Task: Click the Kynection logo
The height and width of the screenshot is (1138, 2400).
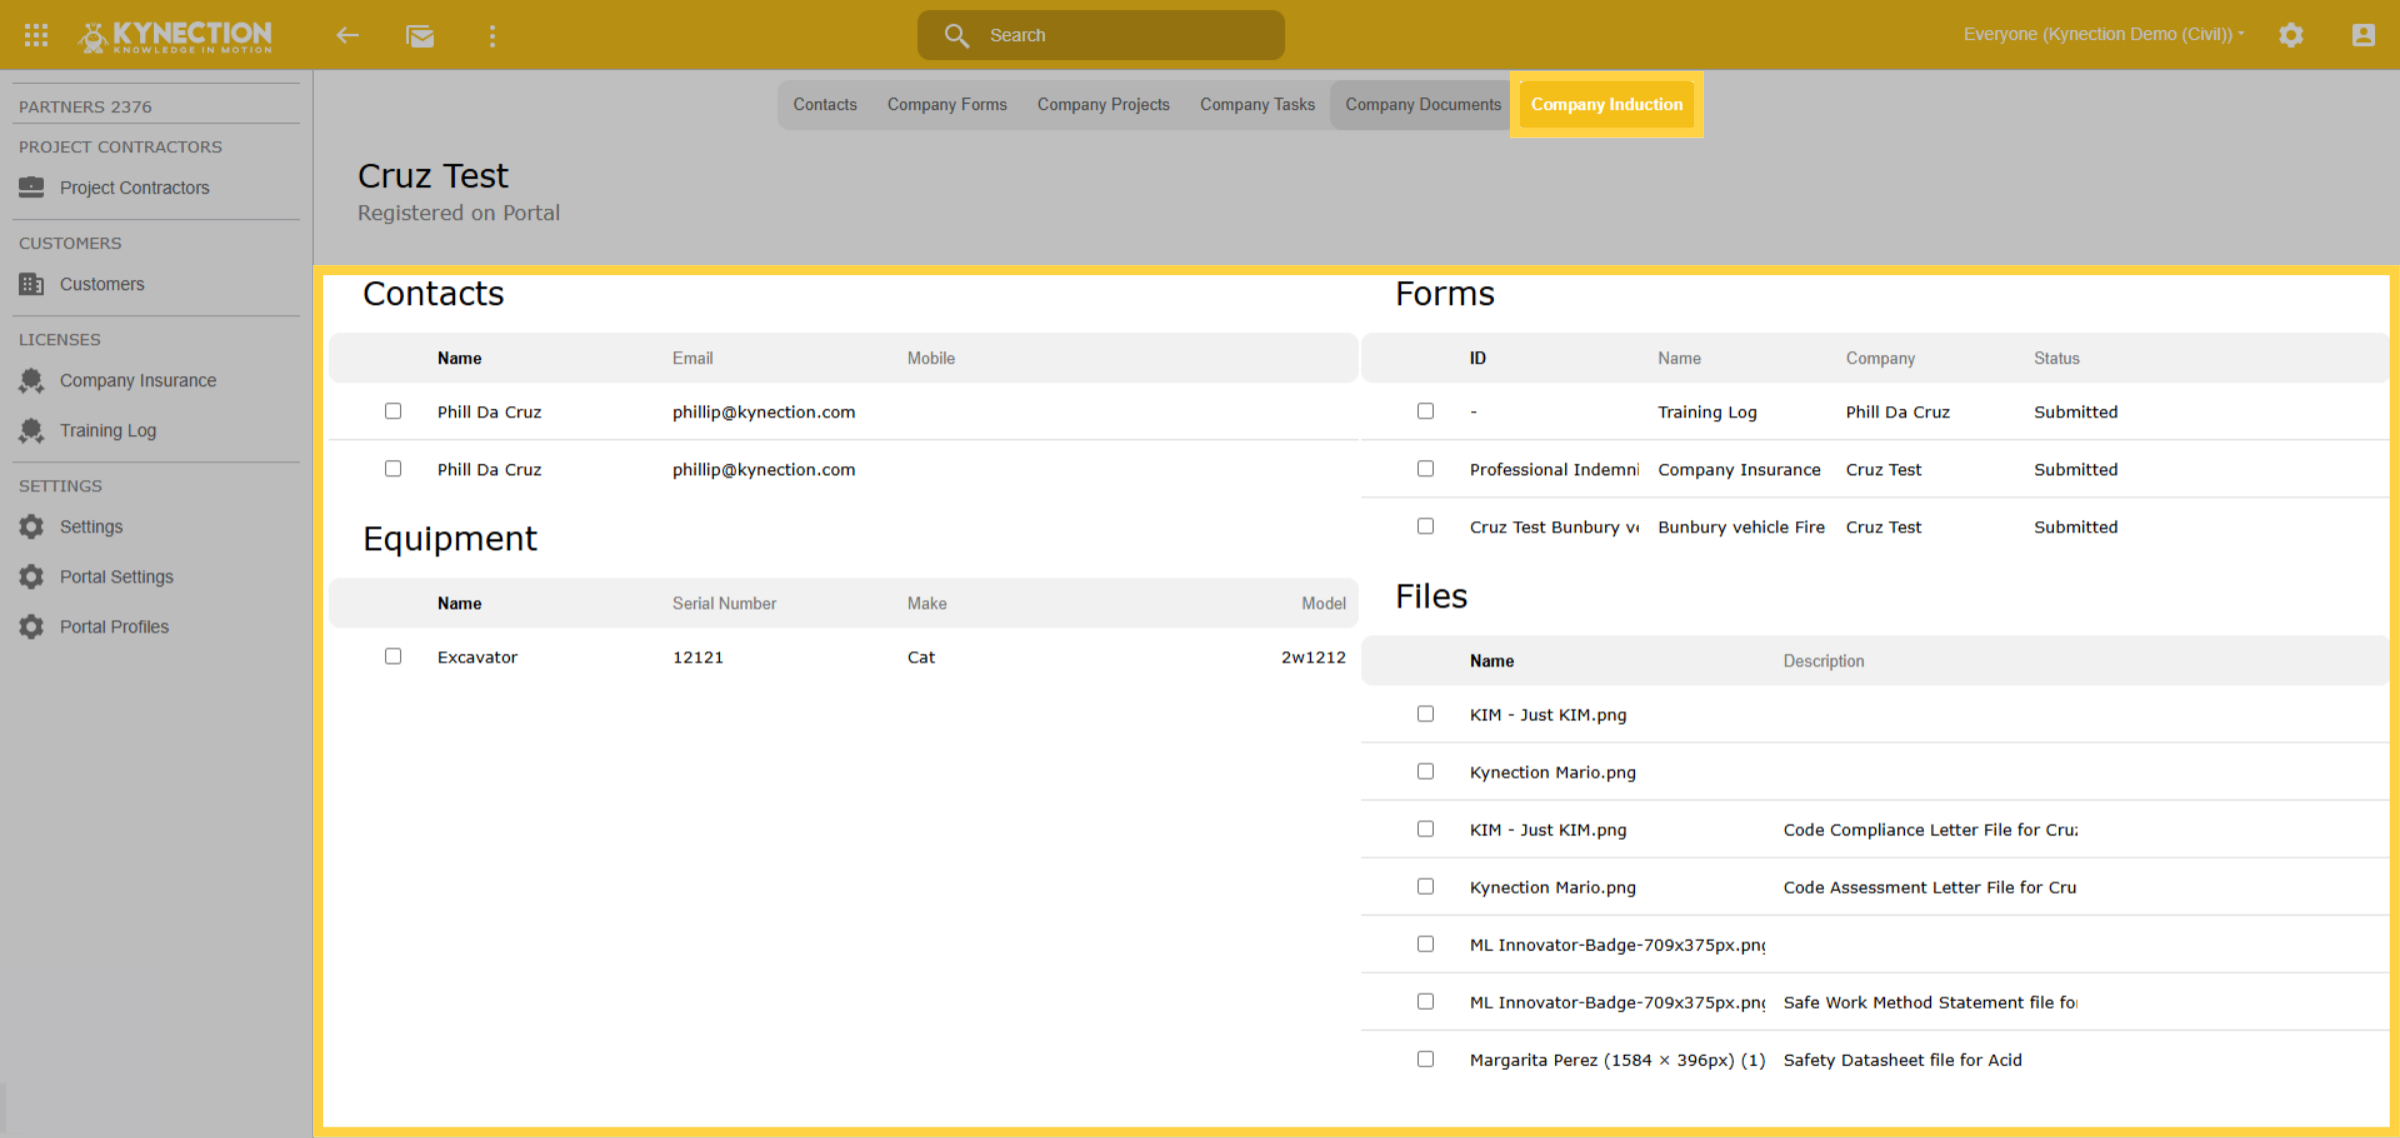Action: (x=175, y=36)
